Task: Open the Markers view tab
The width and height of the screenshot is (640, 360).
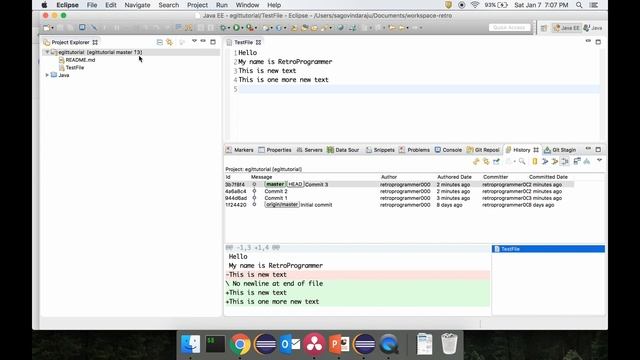Action: 240,150
